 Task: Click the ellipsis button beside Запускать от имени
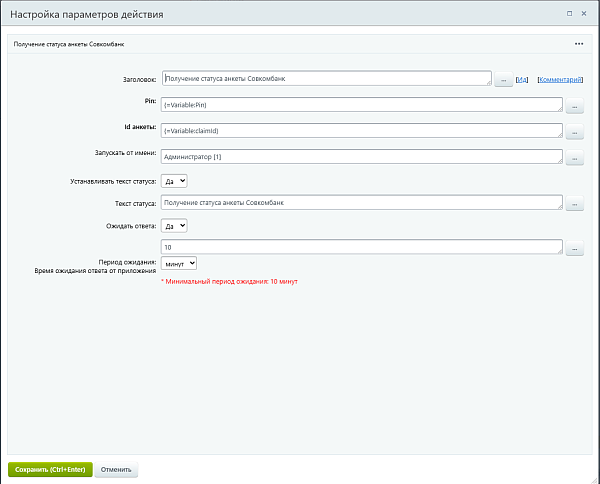(x=574, y=158)
